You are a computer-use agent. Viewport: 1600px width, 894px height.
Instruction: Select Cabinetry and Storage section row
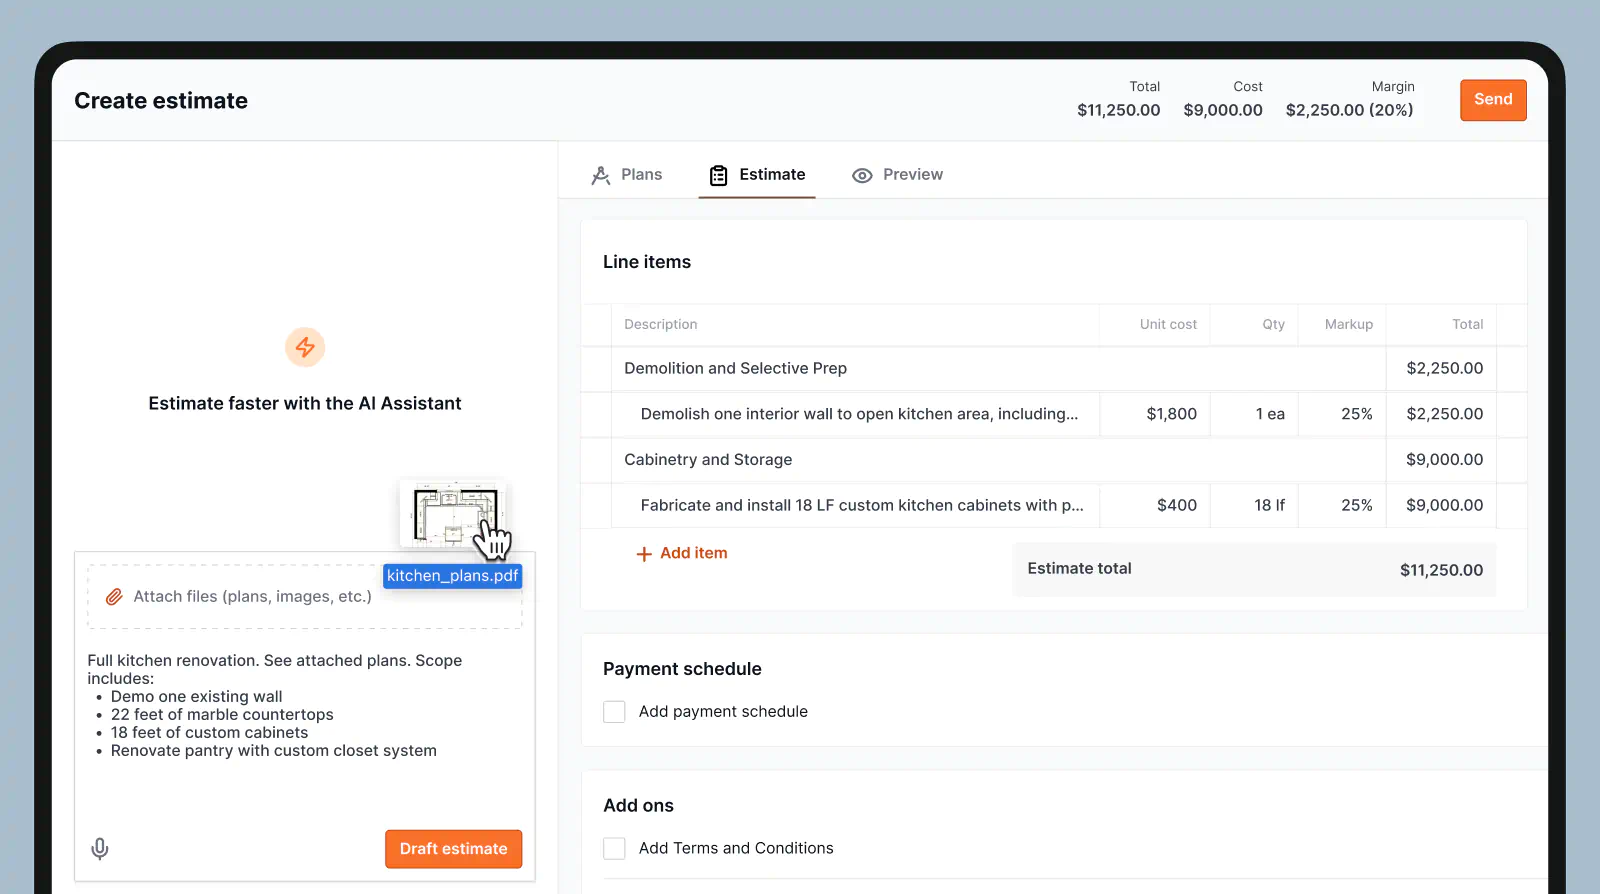click(1053, 460)
